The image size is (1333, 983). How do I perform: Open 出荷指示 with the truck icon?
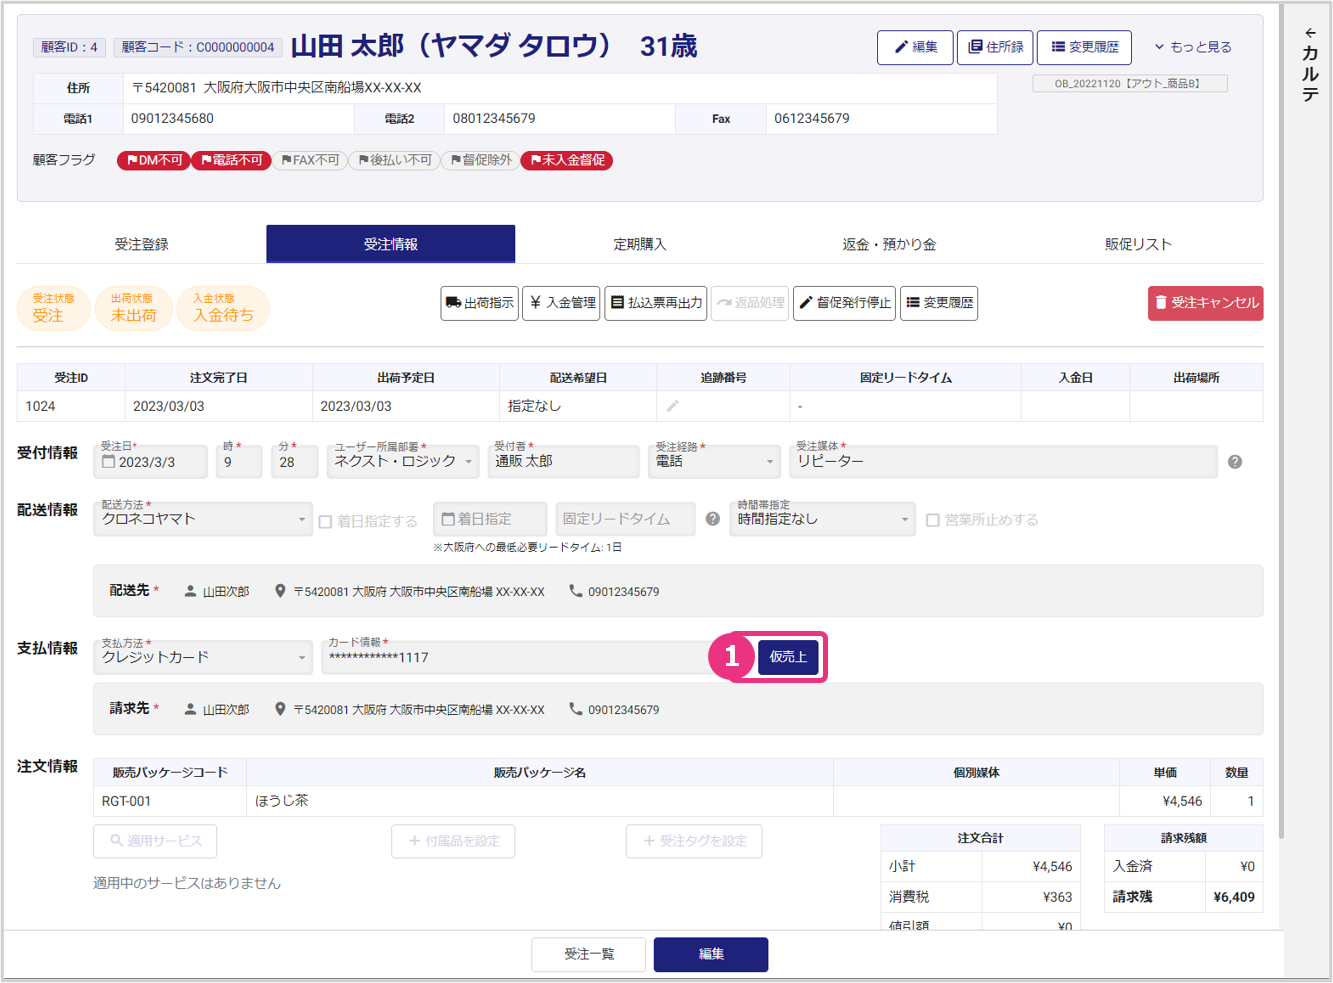(x=479, y=303)
